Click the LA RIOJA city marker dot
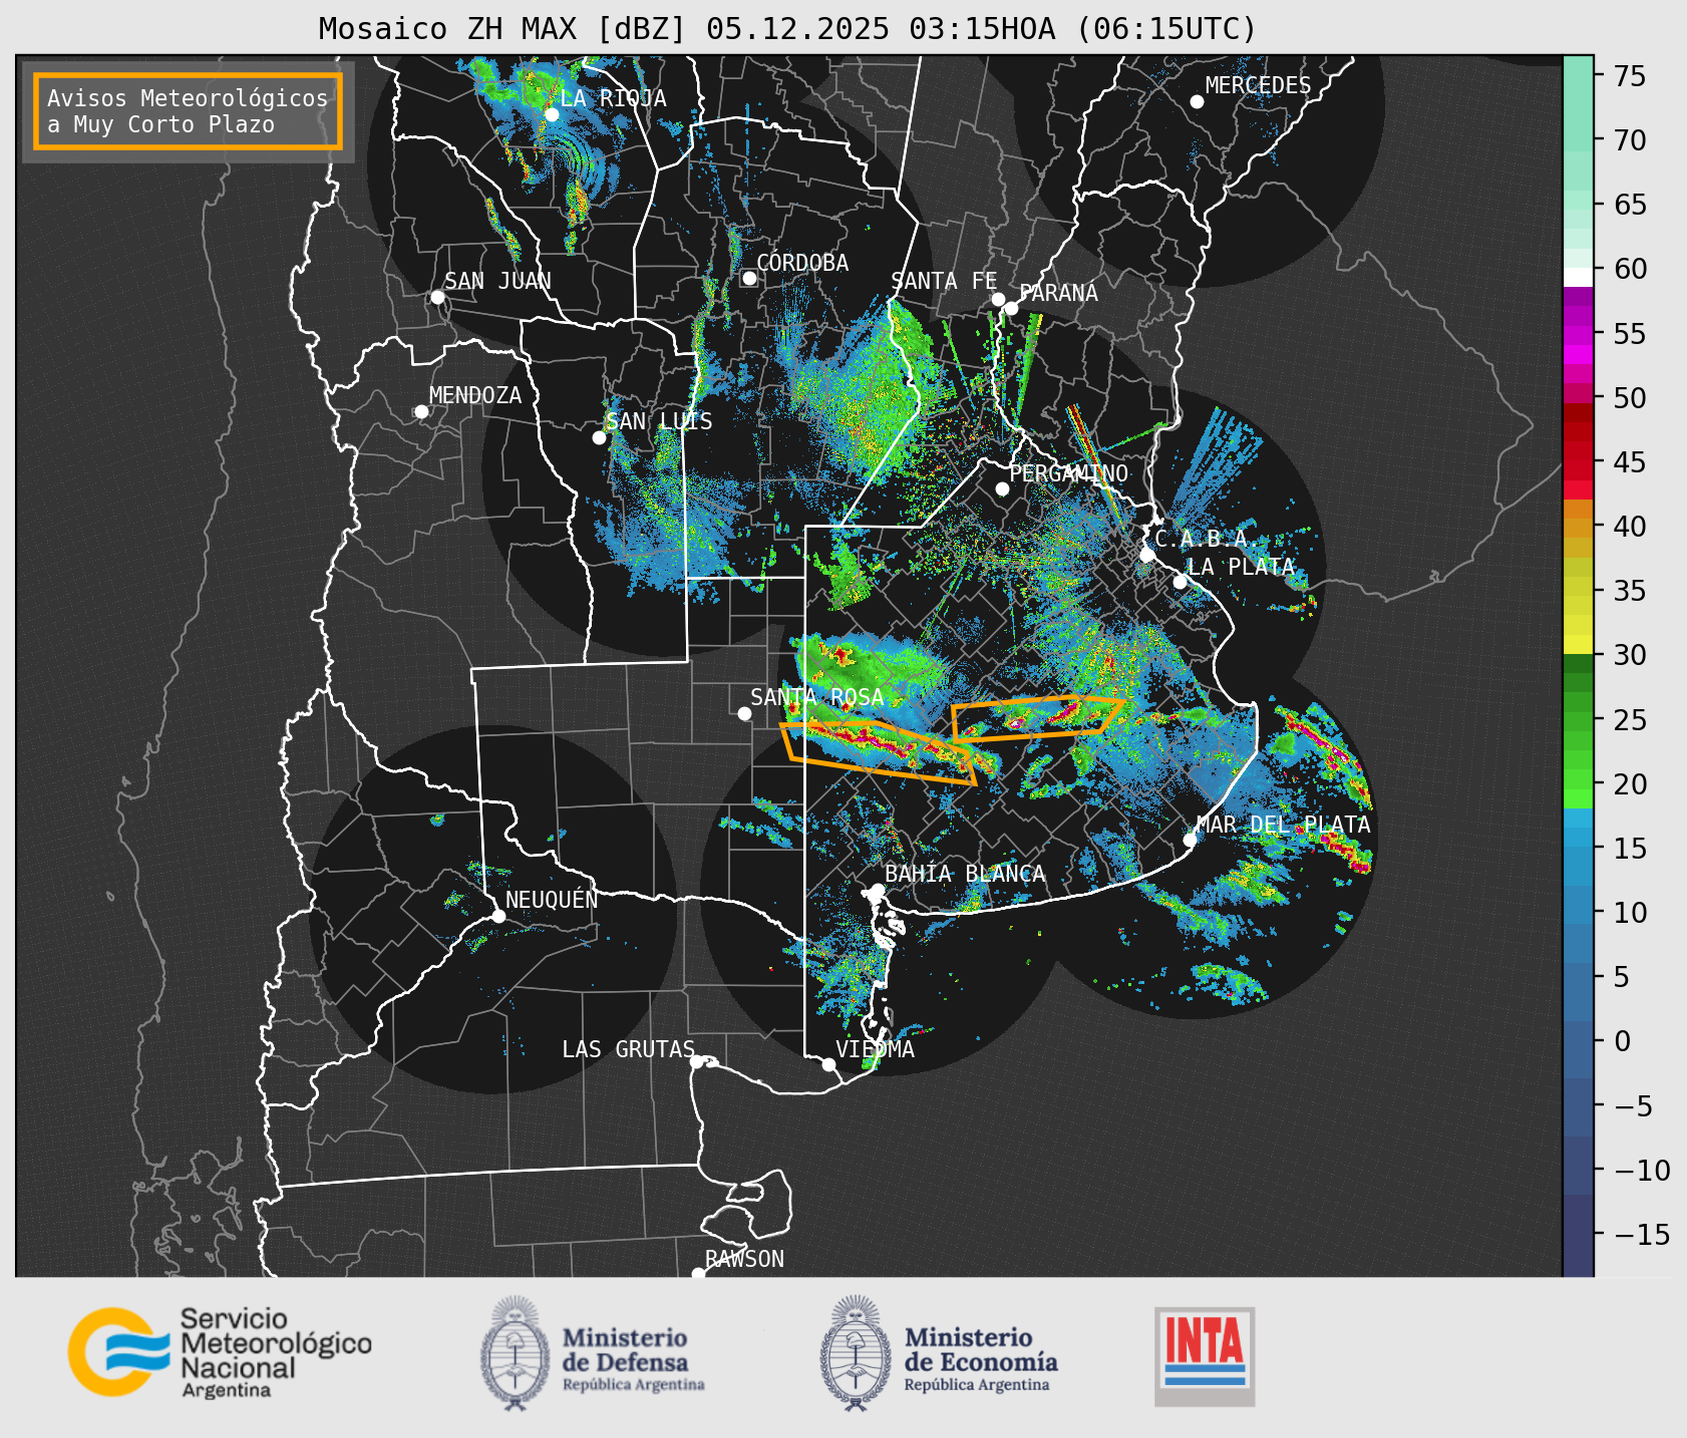The width and height of the screenshot is (1687, 1438). (x=551, y=115)
